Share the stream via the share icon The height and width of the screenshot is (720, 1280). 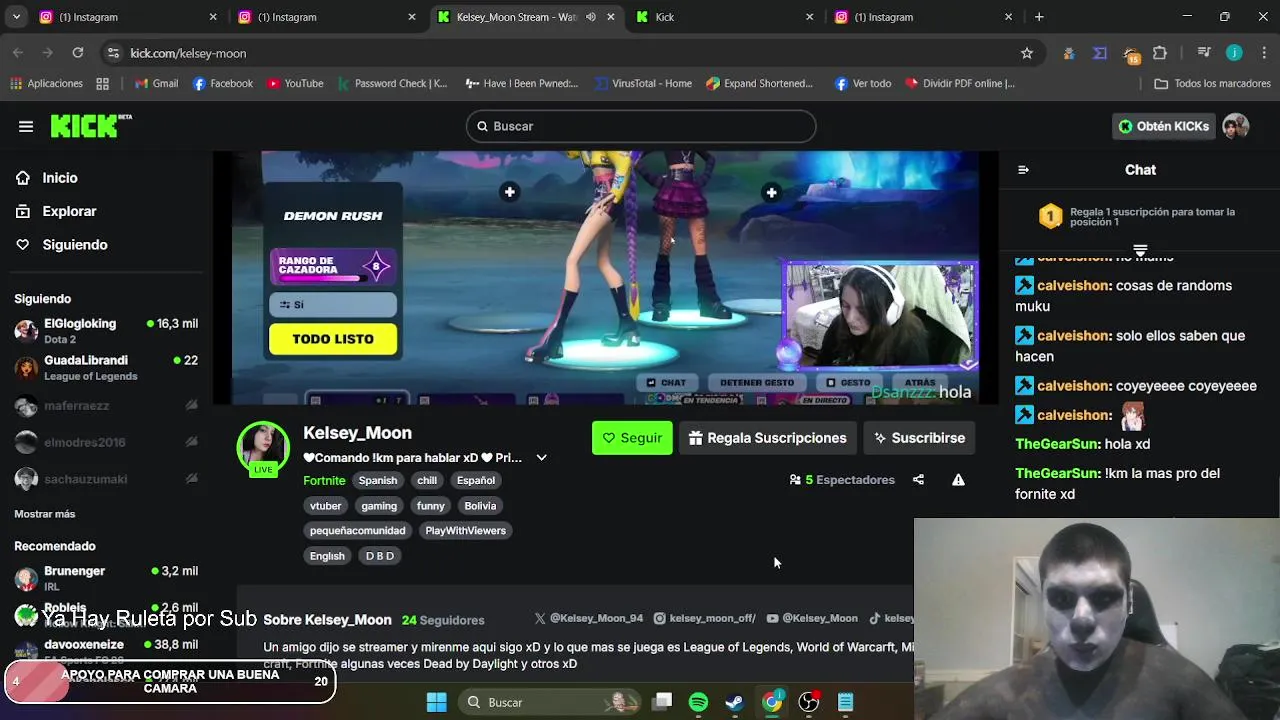coord(918,480)
